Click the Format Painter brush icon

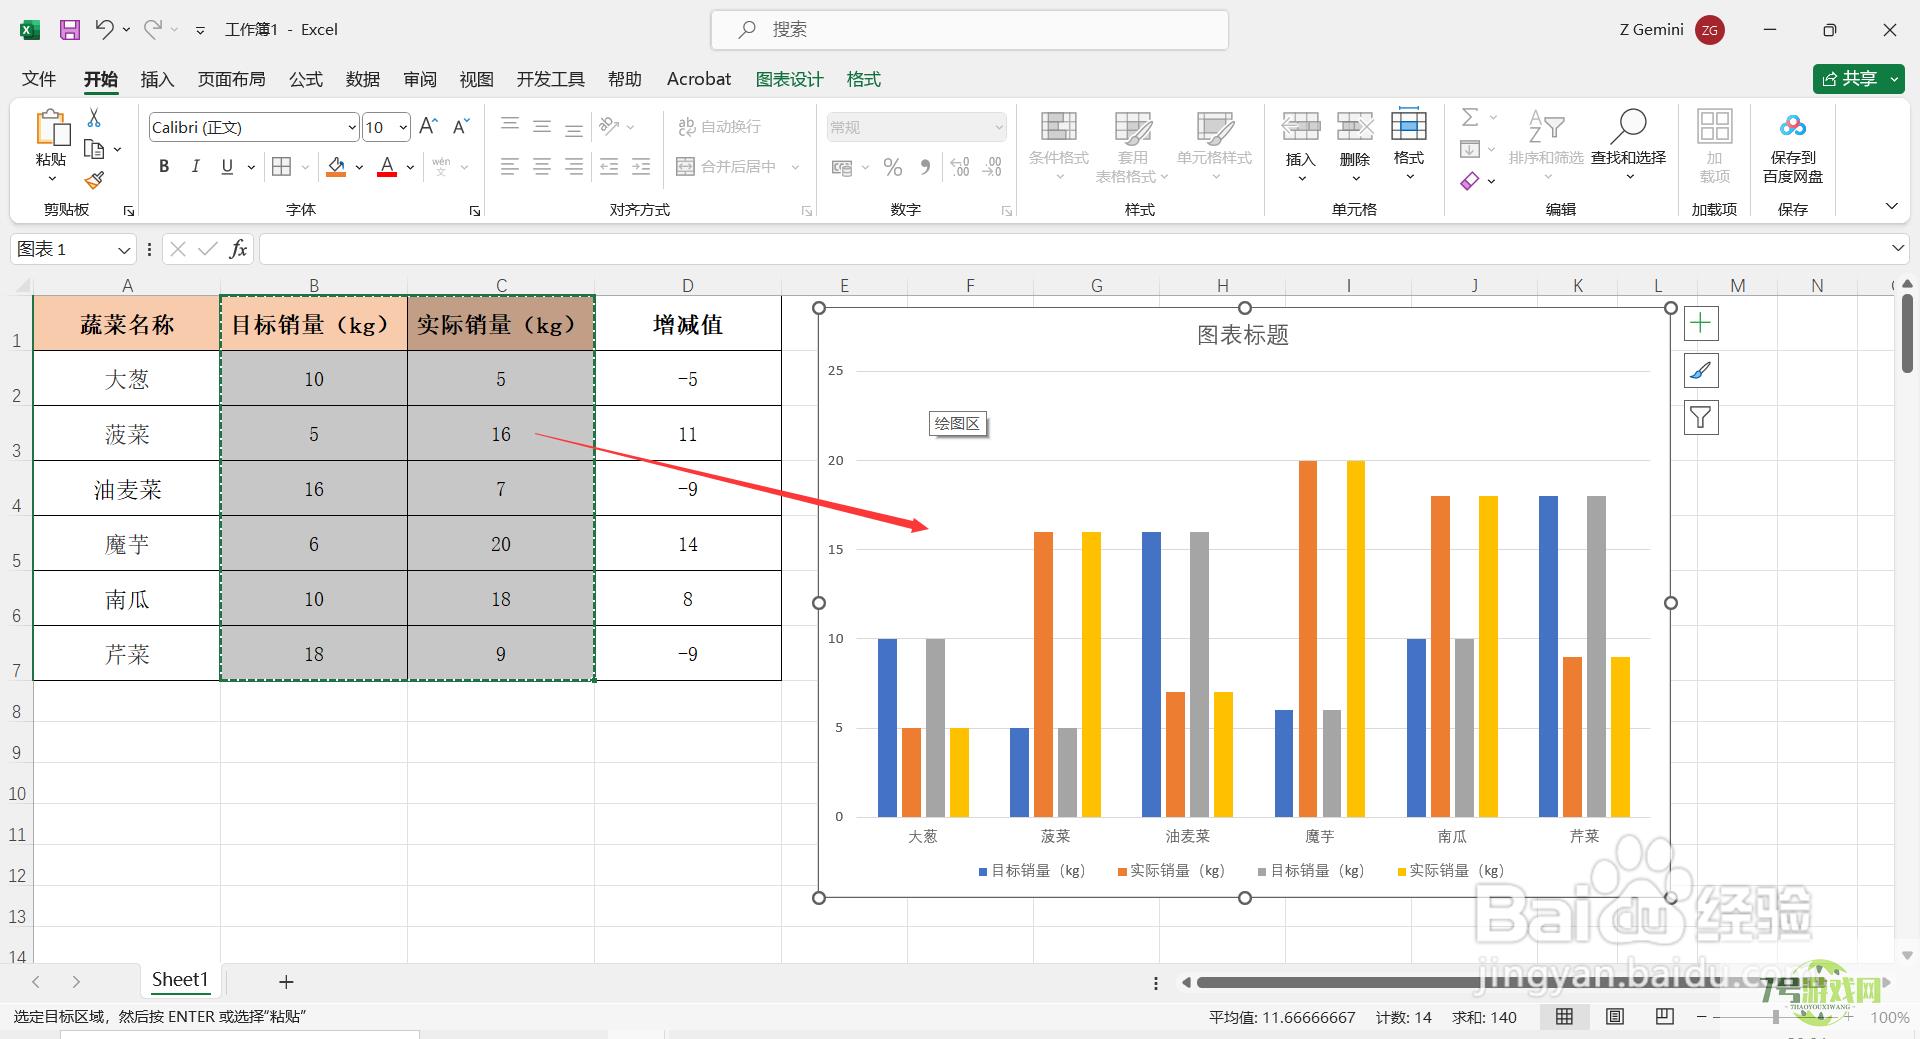94,181
